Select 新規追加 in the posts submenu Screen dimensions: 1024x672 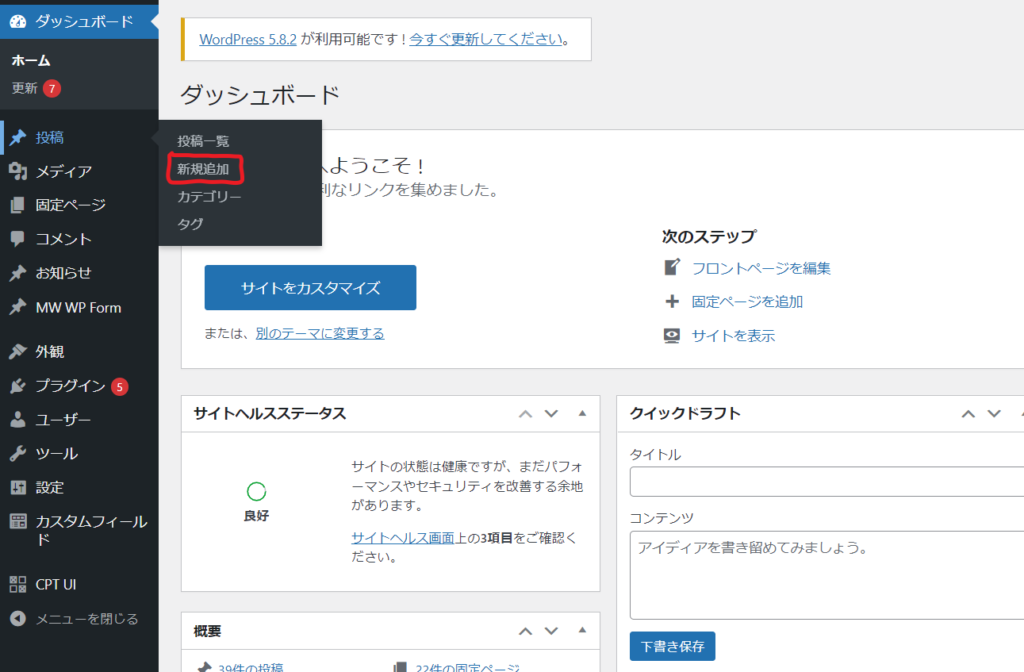[203, 170]
